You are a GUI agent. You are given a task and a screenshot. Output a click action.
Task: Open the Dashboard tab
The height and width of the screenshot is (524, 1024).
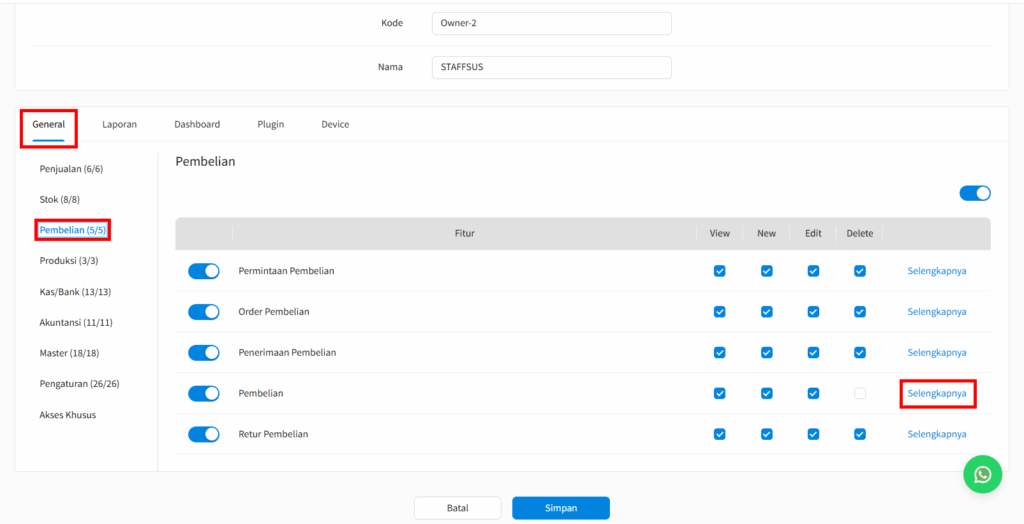pos(197,125)
